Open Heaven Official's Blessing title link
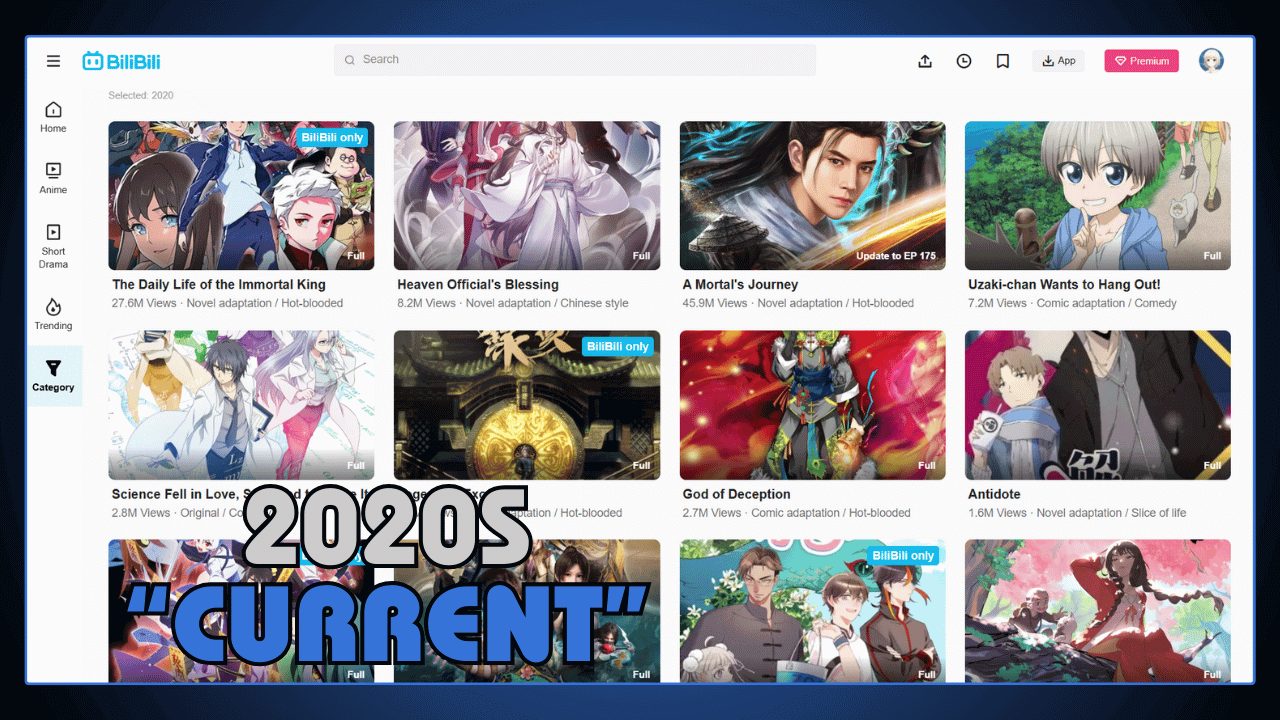 click(x=478, y=285)
